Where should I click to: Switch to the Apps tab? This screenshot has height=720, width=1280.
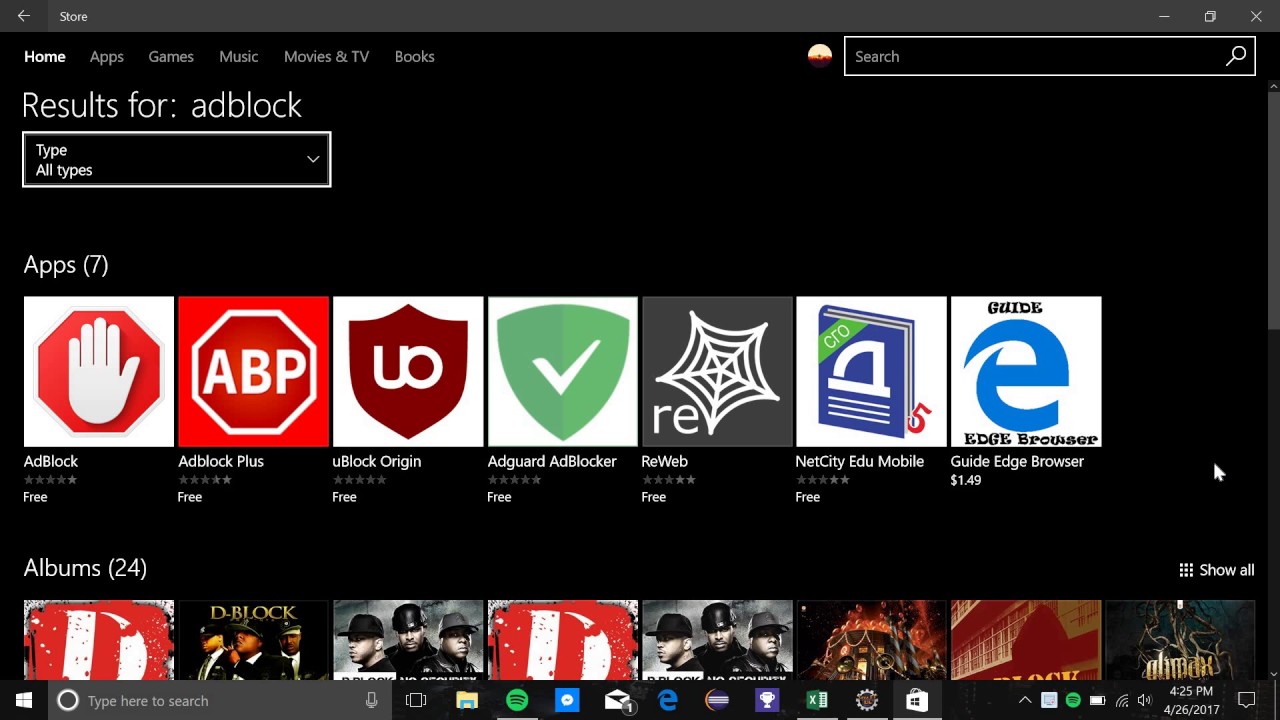click(x=107, y=56)
